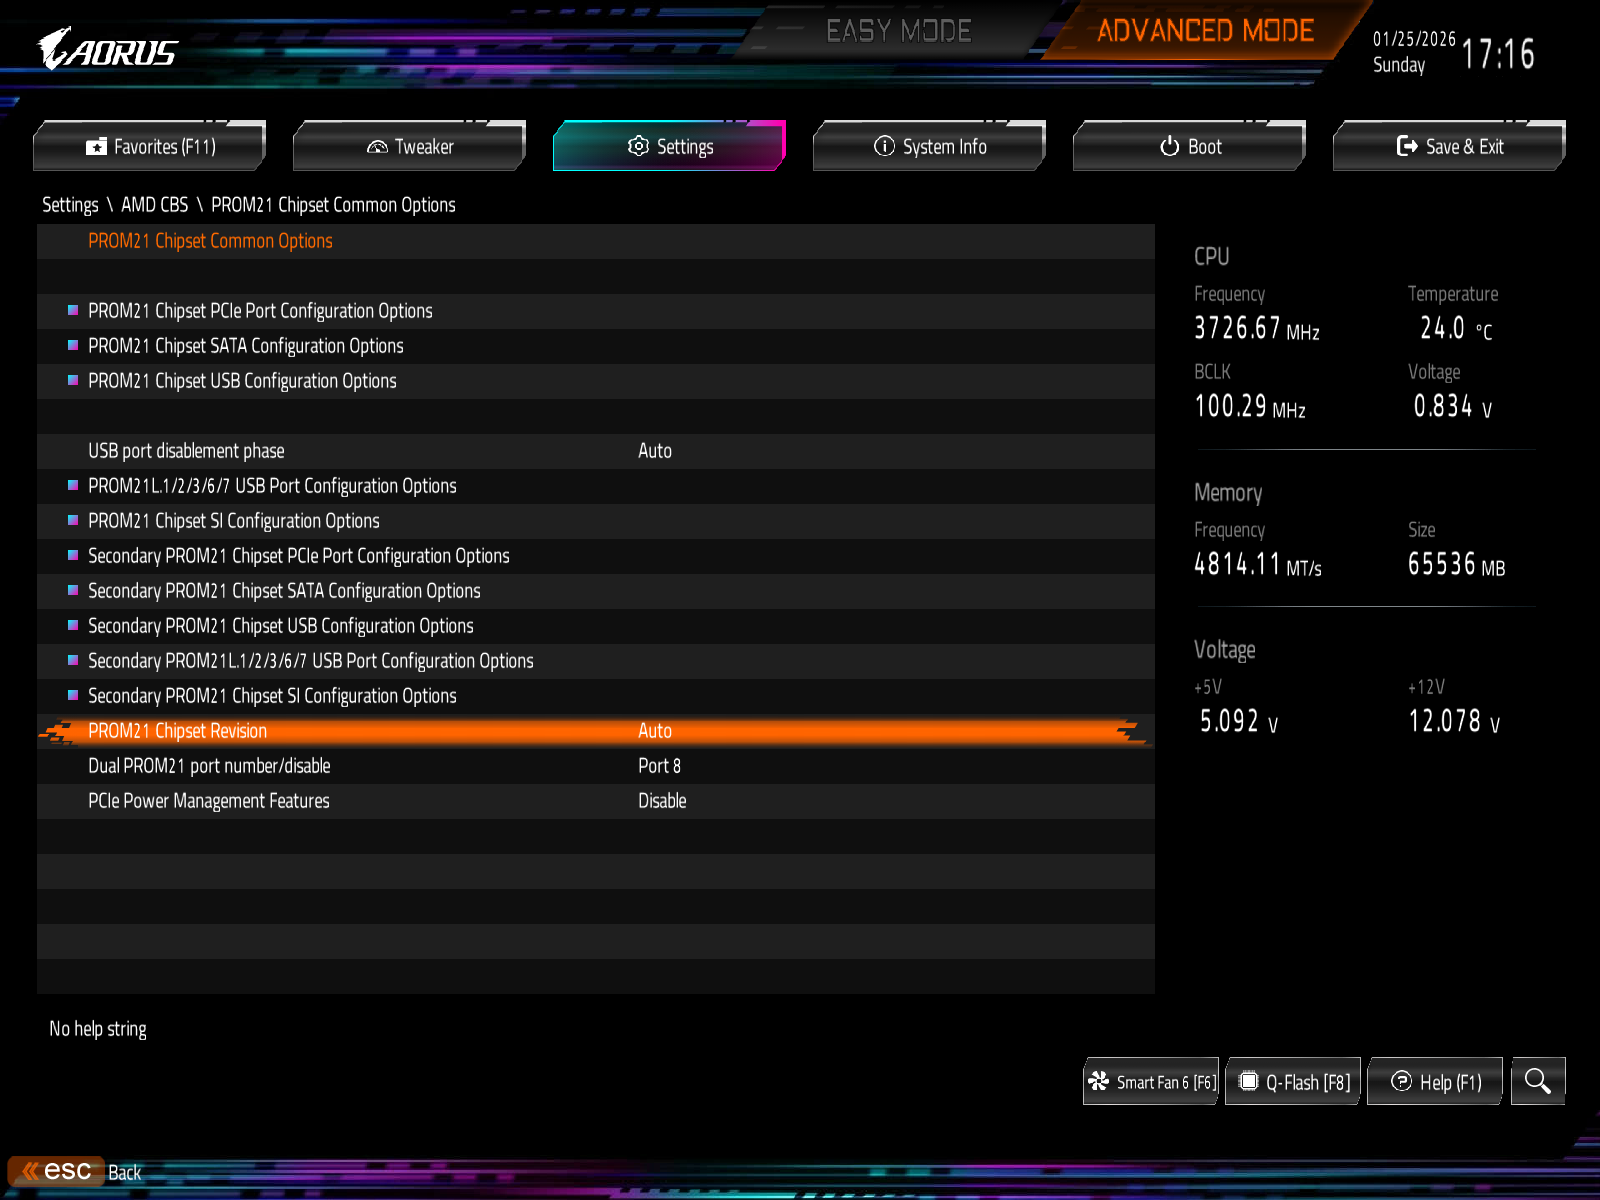Open the Favorites (F11) tab
Viewport: 1600px width, 1200px height.
click(150, 147)
